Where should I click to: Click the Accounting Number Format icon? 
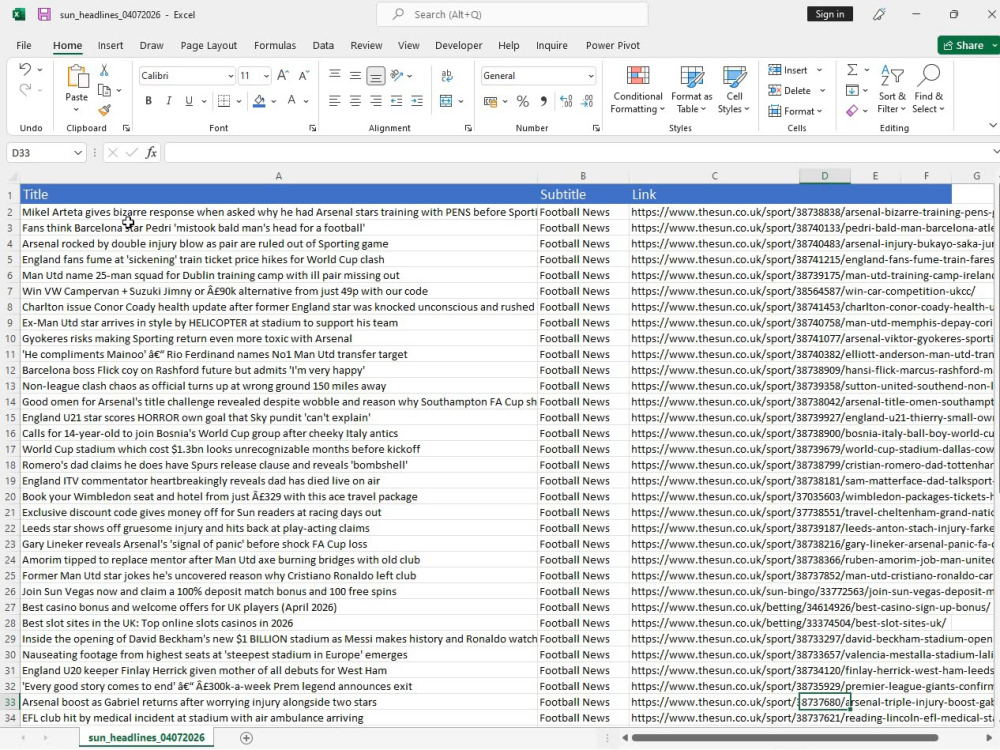pos(490,101)
